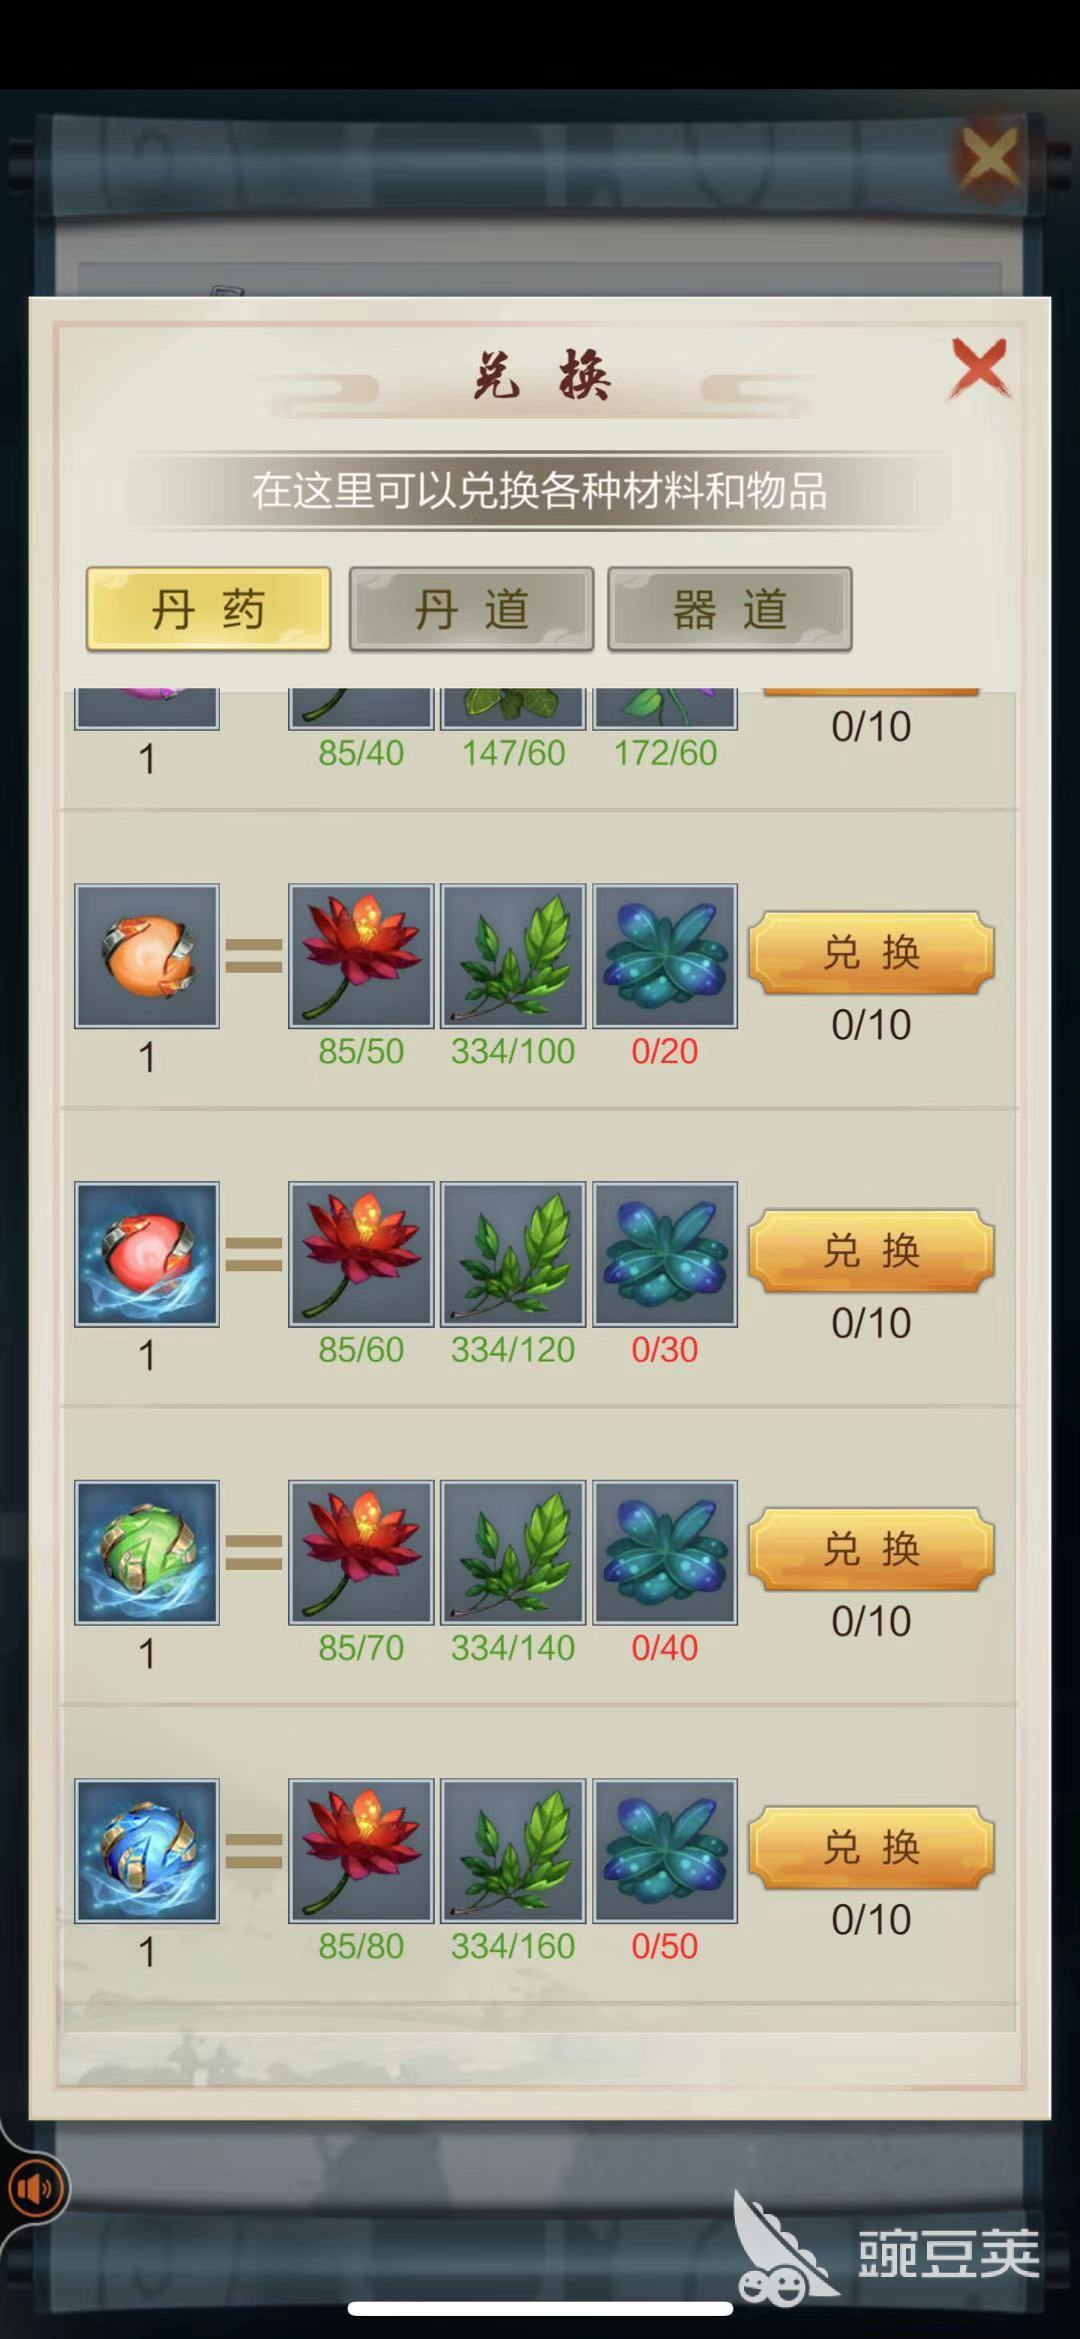
Task: Click 兑换 button for the green pill
Action: [871, 1549]
